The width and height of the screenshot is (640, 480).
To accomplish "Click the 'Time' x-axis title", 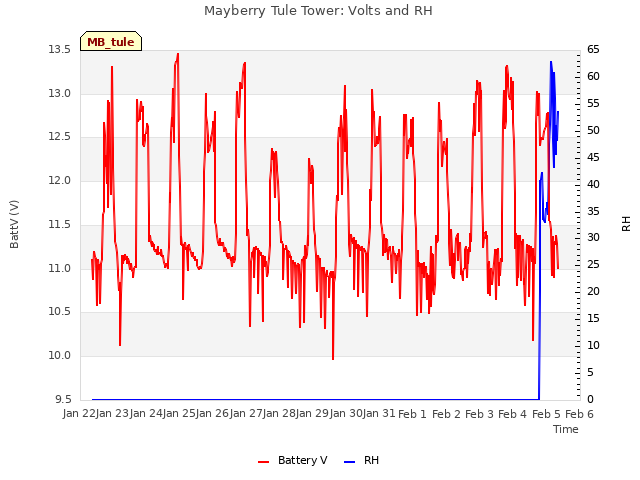I will coord(566,429).
